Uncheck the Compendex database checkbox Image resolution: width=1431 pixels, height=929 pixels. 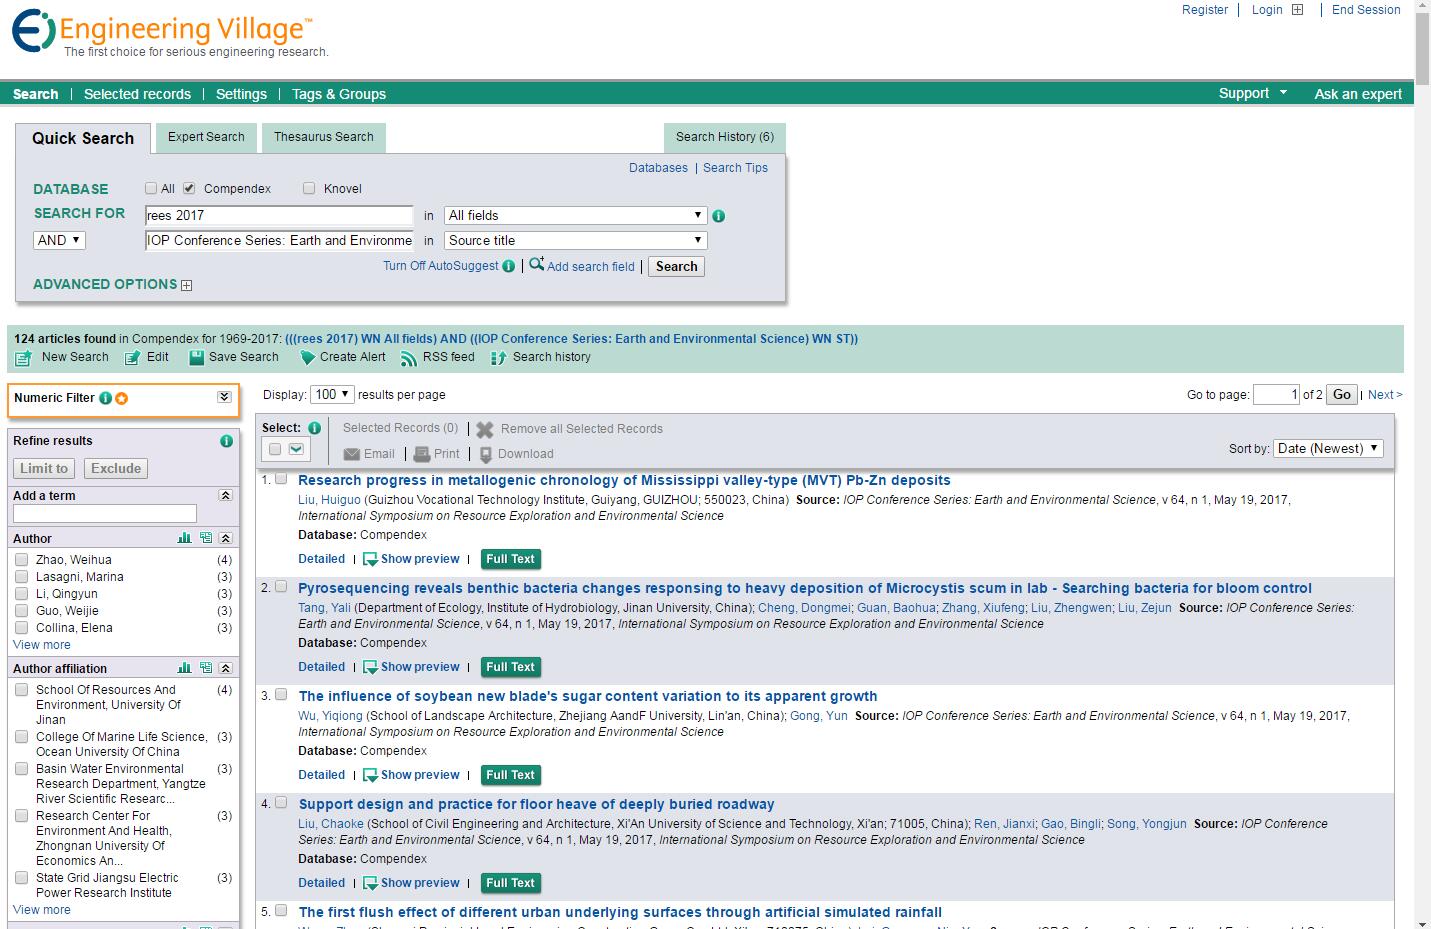[189, 188]
